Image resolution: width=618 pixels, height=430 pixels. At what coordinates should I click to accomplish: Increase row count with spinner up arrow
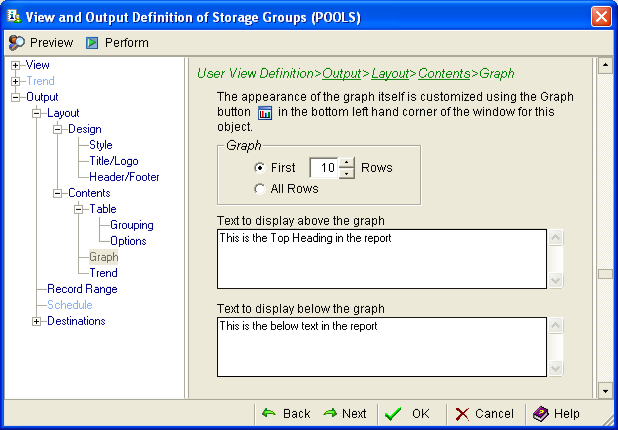pyautogui.click(x=346, y=163)
